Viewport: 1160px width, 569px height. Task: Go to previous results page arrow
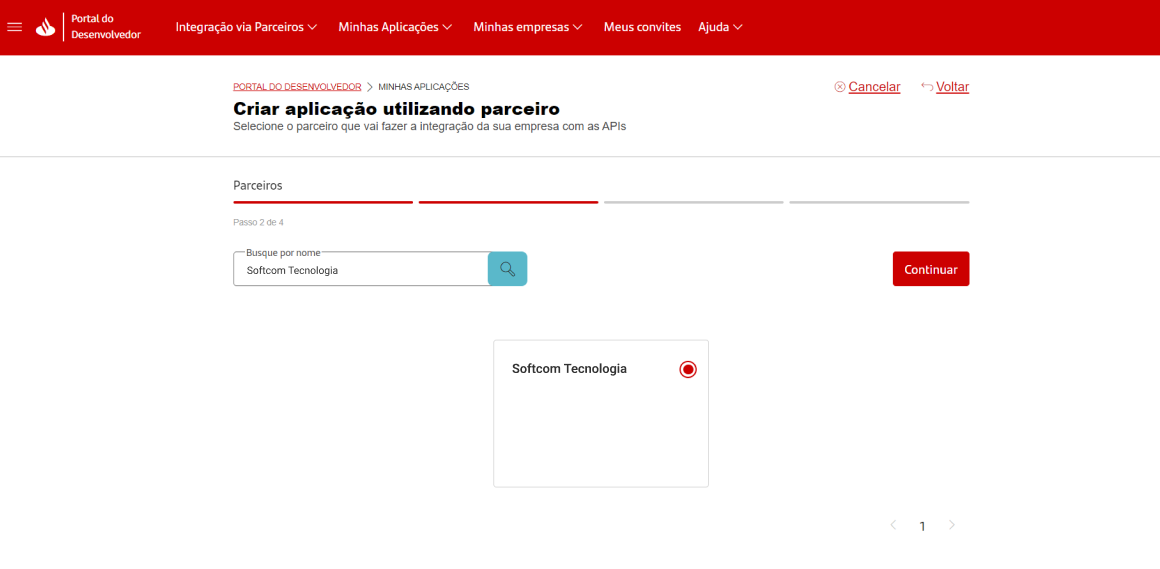pyautogui.click(x=893, y=525)
